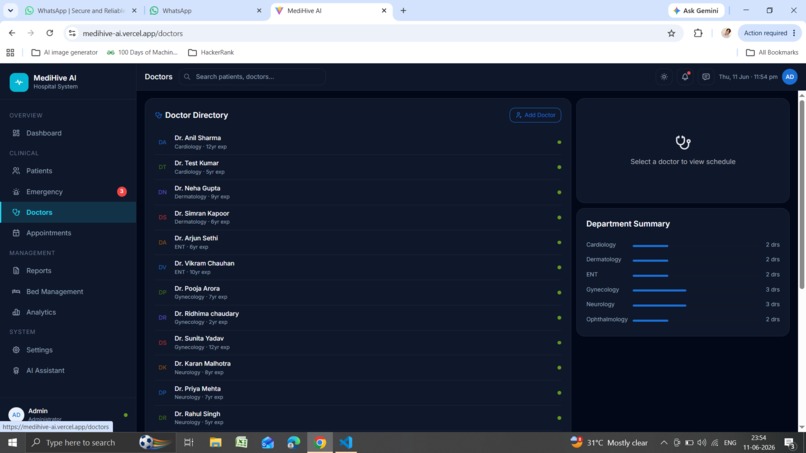806x453 pixels.
Task: Open Visual Studio Code from taskbar
Action: click(346, 442)
